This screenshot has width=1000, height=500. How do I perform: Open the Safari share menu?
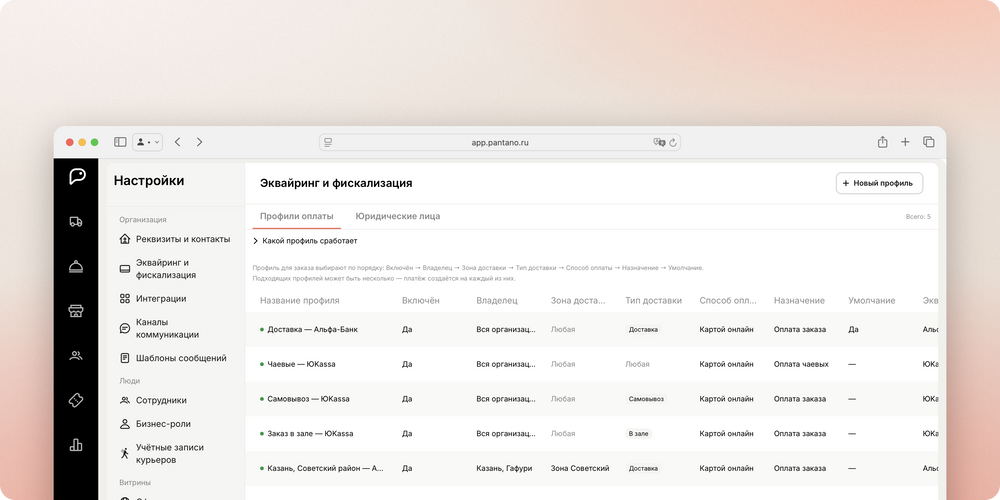click(x=883, y=142)
